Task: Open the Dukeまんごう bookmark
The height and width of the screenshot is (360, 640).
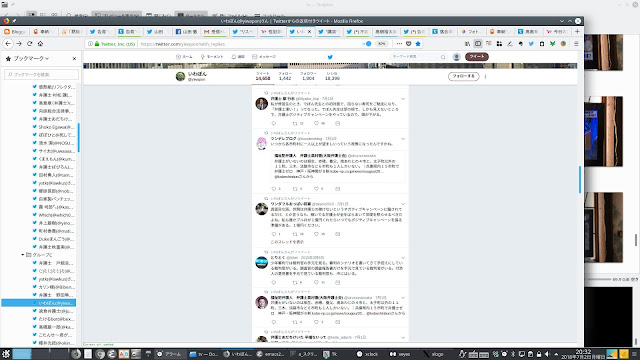Action: [53, 239]
